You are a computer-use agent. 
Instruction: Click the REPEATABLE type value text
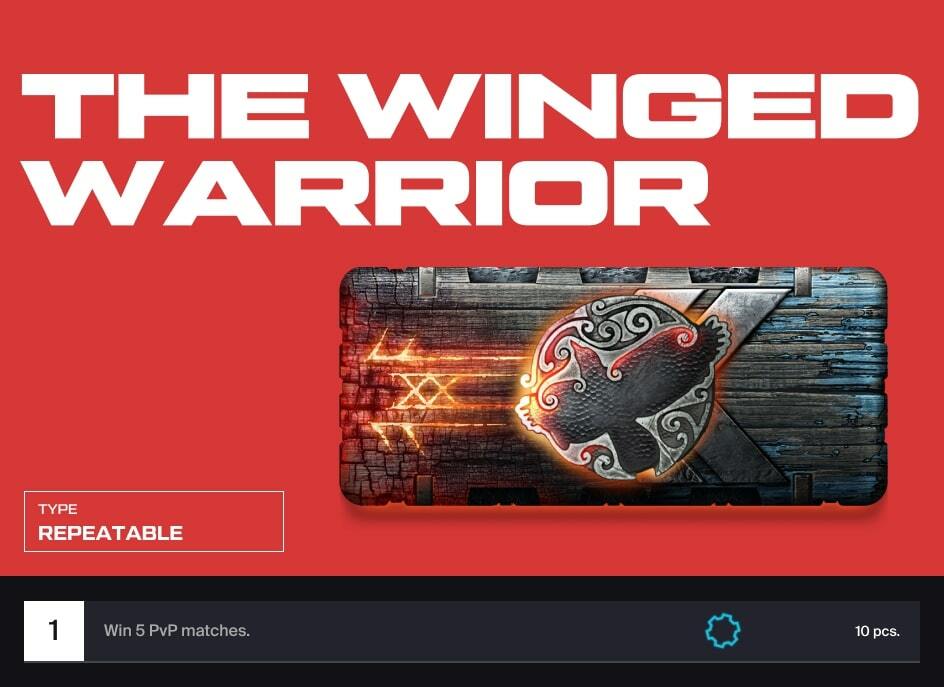(110, 533)
